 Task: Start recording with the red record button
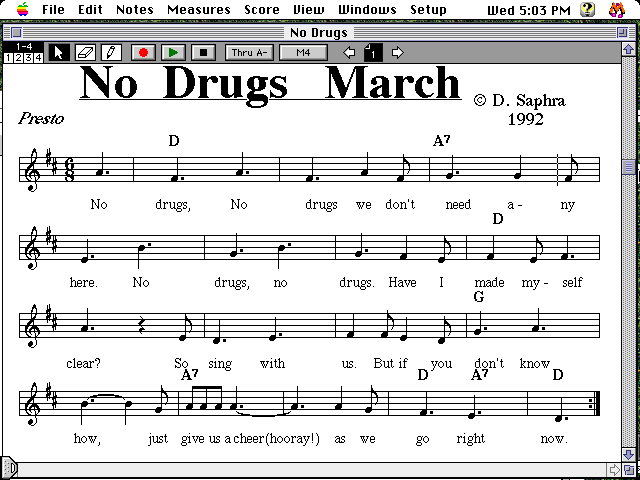[x=143, y=53]
